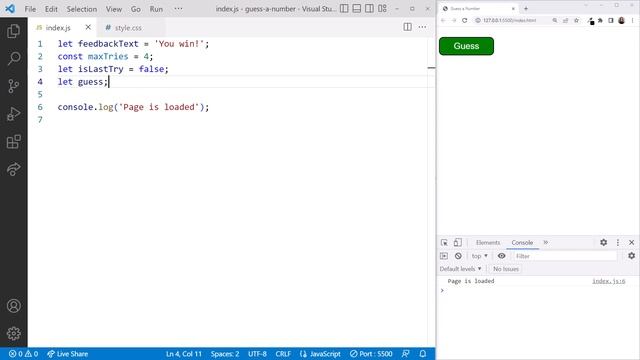Click the browser address bar URL
This screenshot has width=640, height=360.
coord(509,20)
